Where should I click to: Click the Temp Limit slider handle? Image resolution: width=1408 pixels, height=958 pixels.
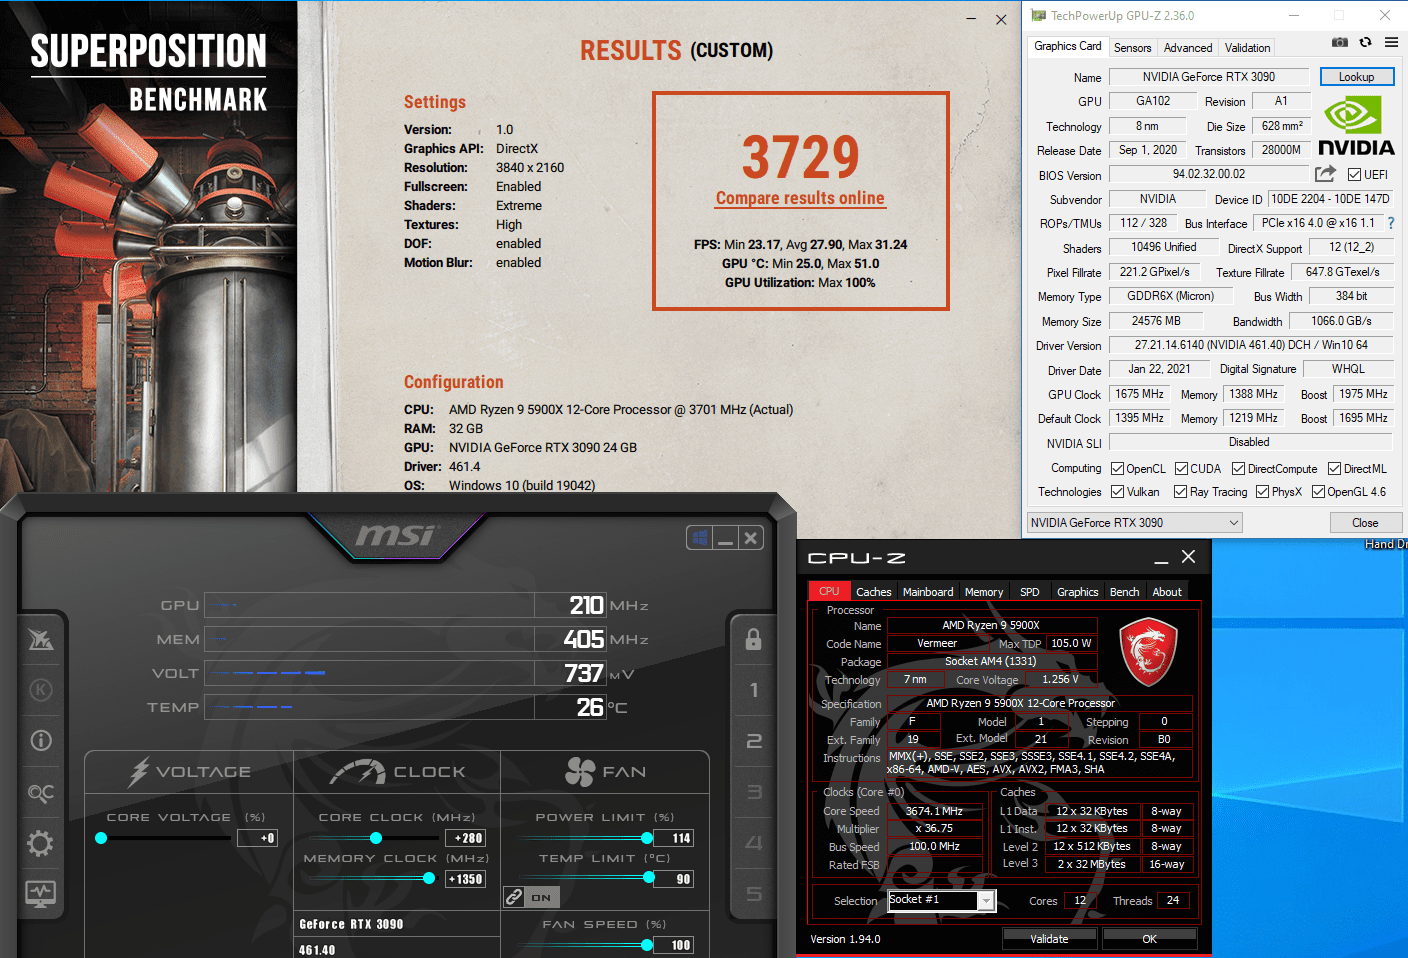[649, 878]
